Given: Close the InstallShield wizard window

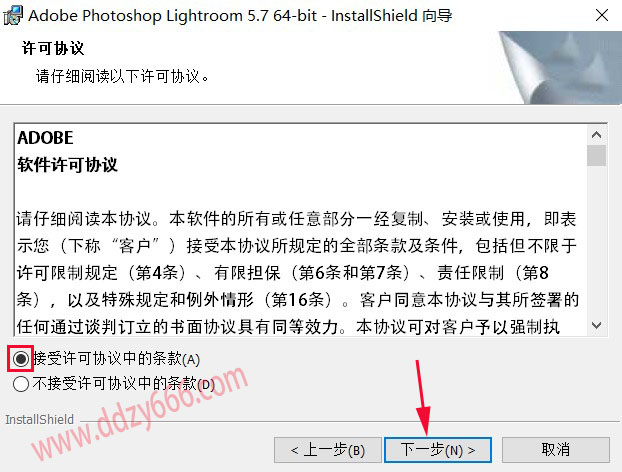Looking at the screenshot, I should coord(602,15).
